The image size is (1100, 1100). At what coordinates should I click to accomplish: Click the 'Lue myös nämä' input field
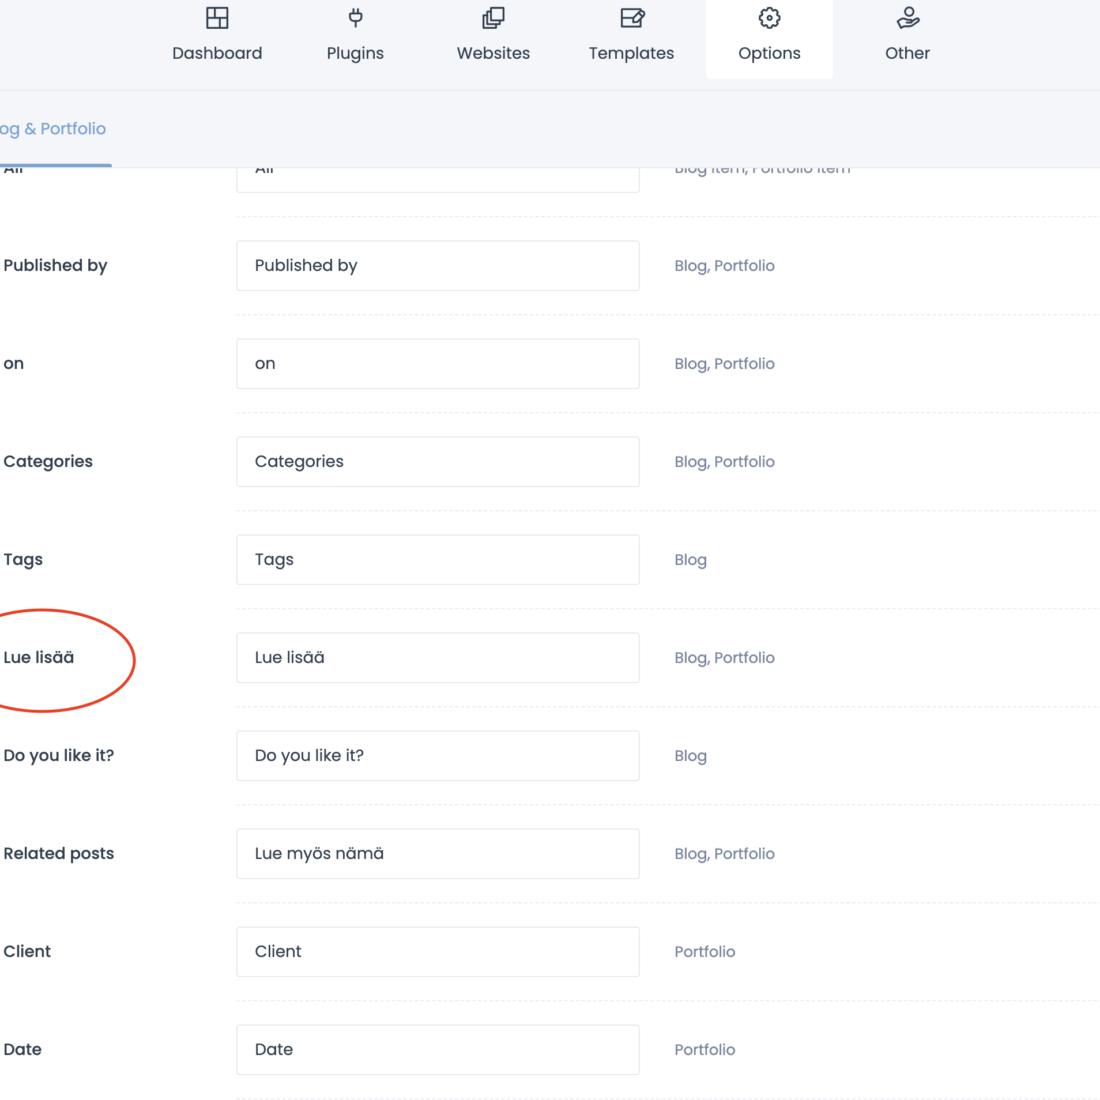coord(438,854)
